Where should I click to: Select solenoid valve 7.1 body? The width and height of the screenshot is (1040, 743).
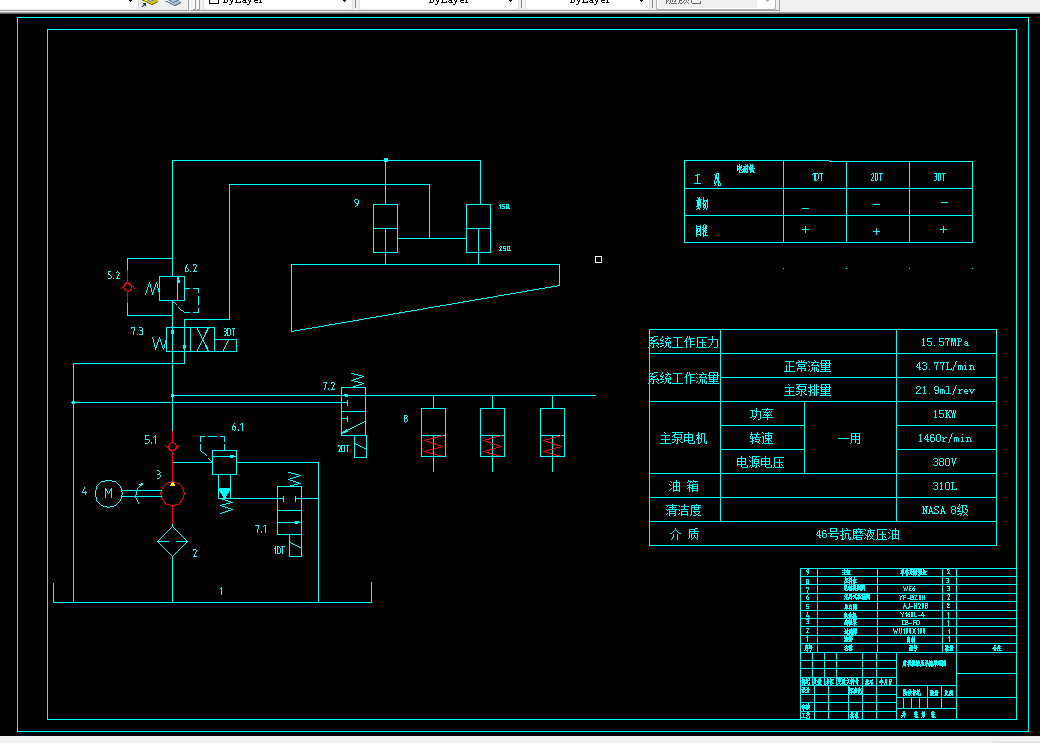[x=289, y=510]
